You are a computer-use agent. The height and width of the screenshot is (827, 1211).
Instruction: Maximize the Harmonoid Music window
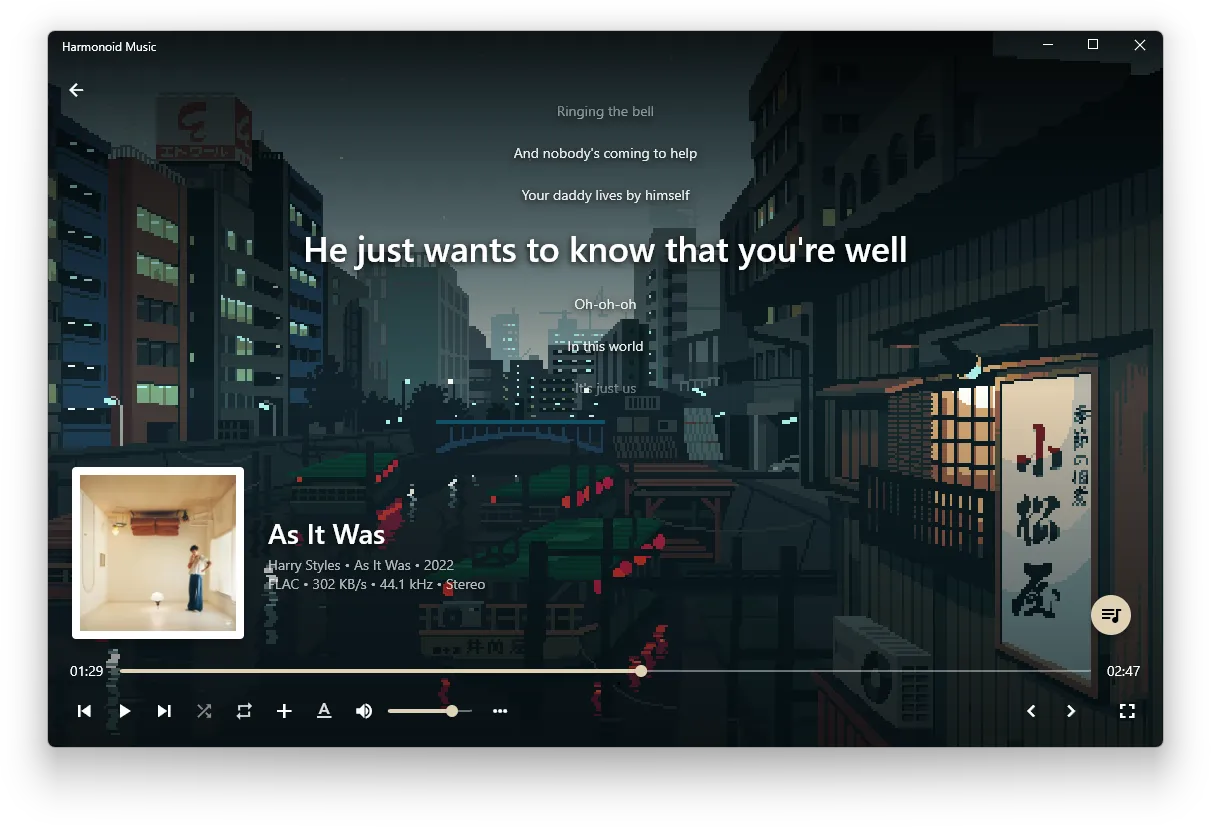tap(1093, 45)
